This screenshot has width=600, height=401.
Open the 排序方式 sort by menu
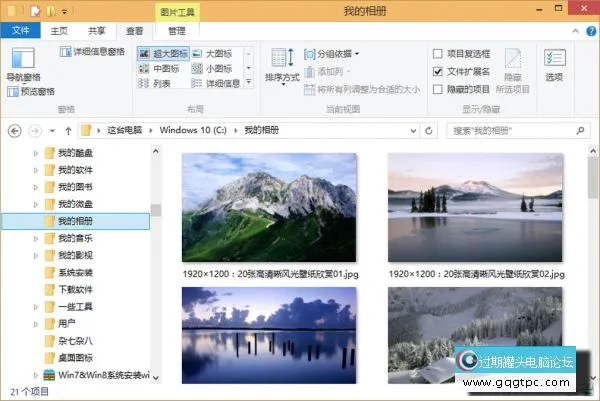pos(282,65)
